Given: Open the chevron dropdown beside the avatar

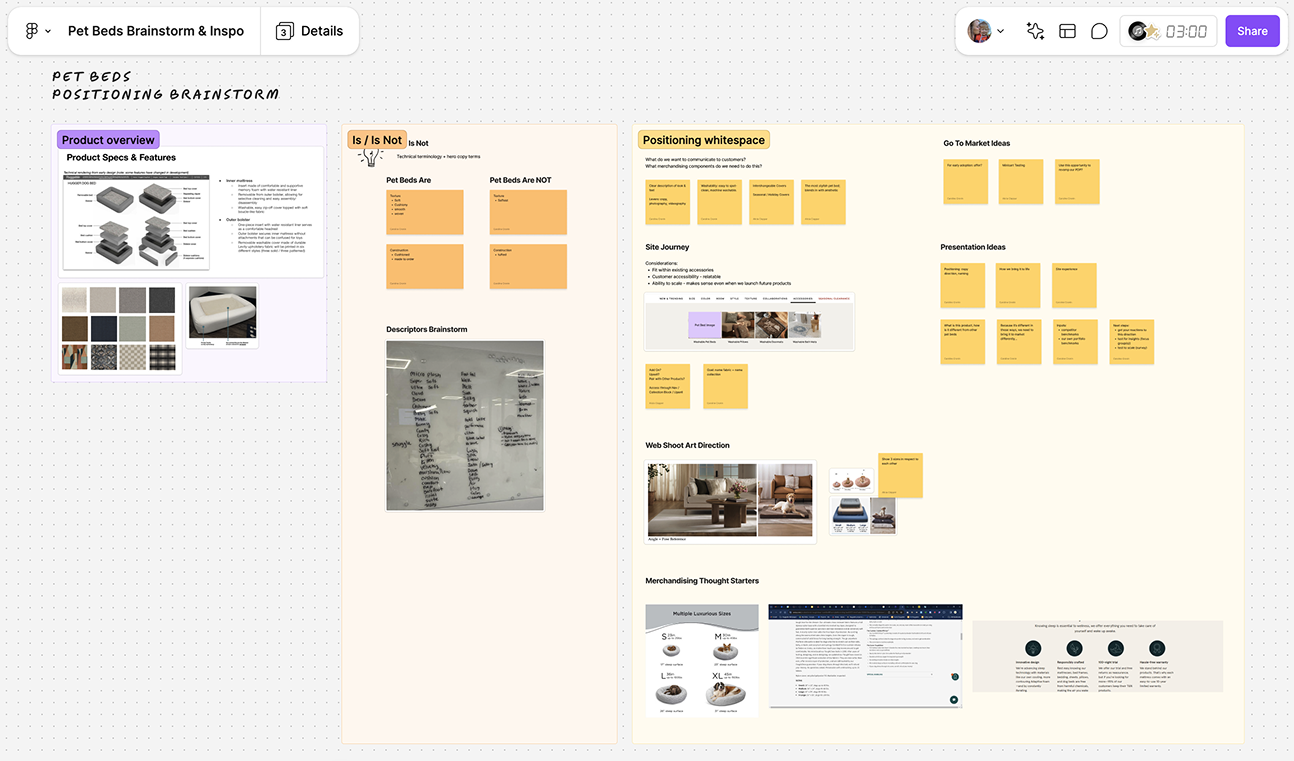Looking at the screenshot, I should [x=1000, y=31].
